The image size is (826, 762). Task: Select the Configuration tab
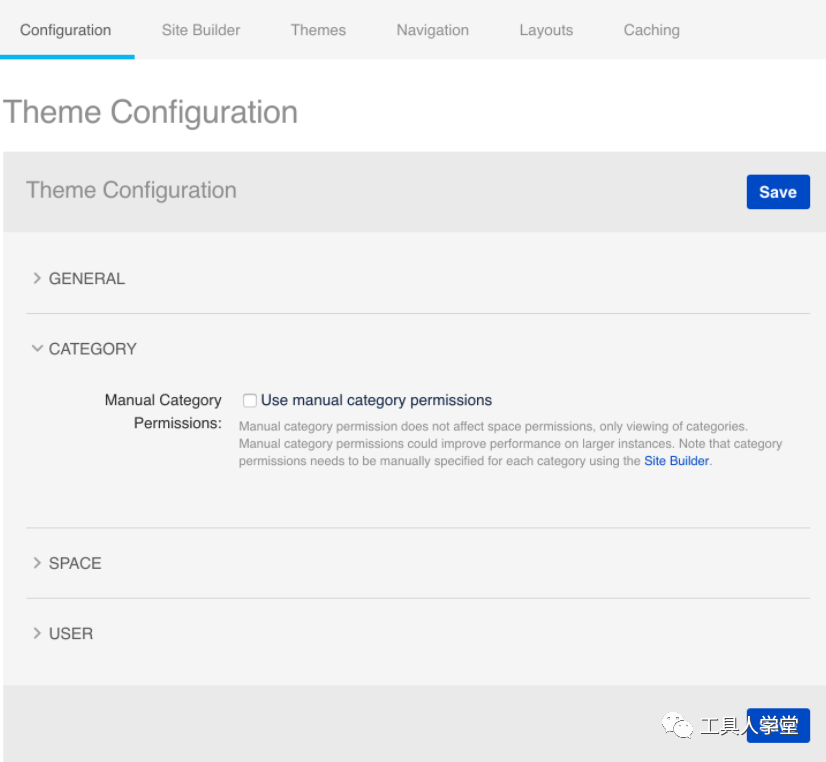(65, 30)
